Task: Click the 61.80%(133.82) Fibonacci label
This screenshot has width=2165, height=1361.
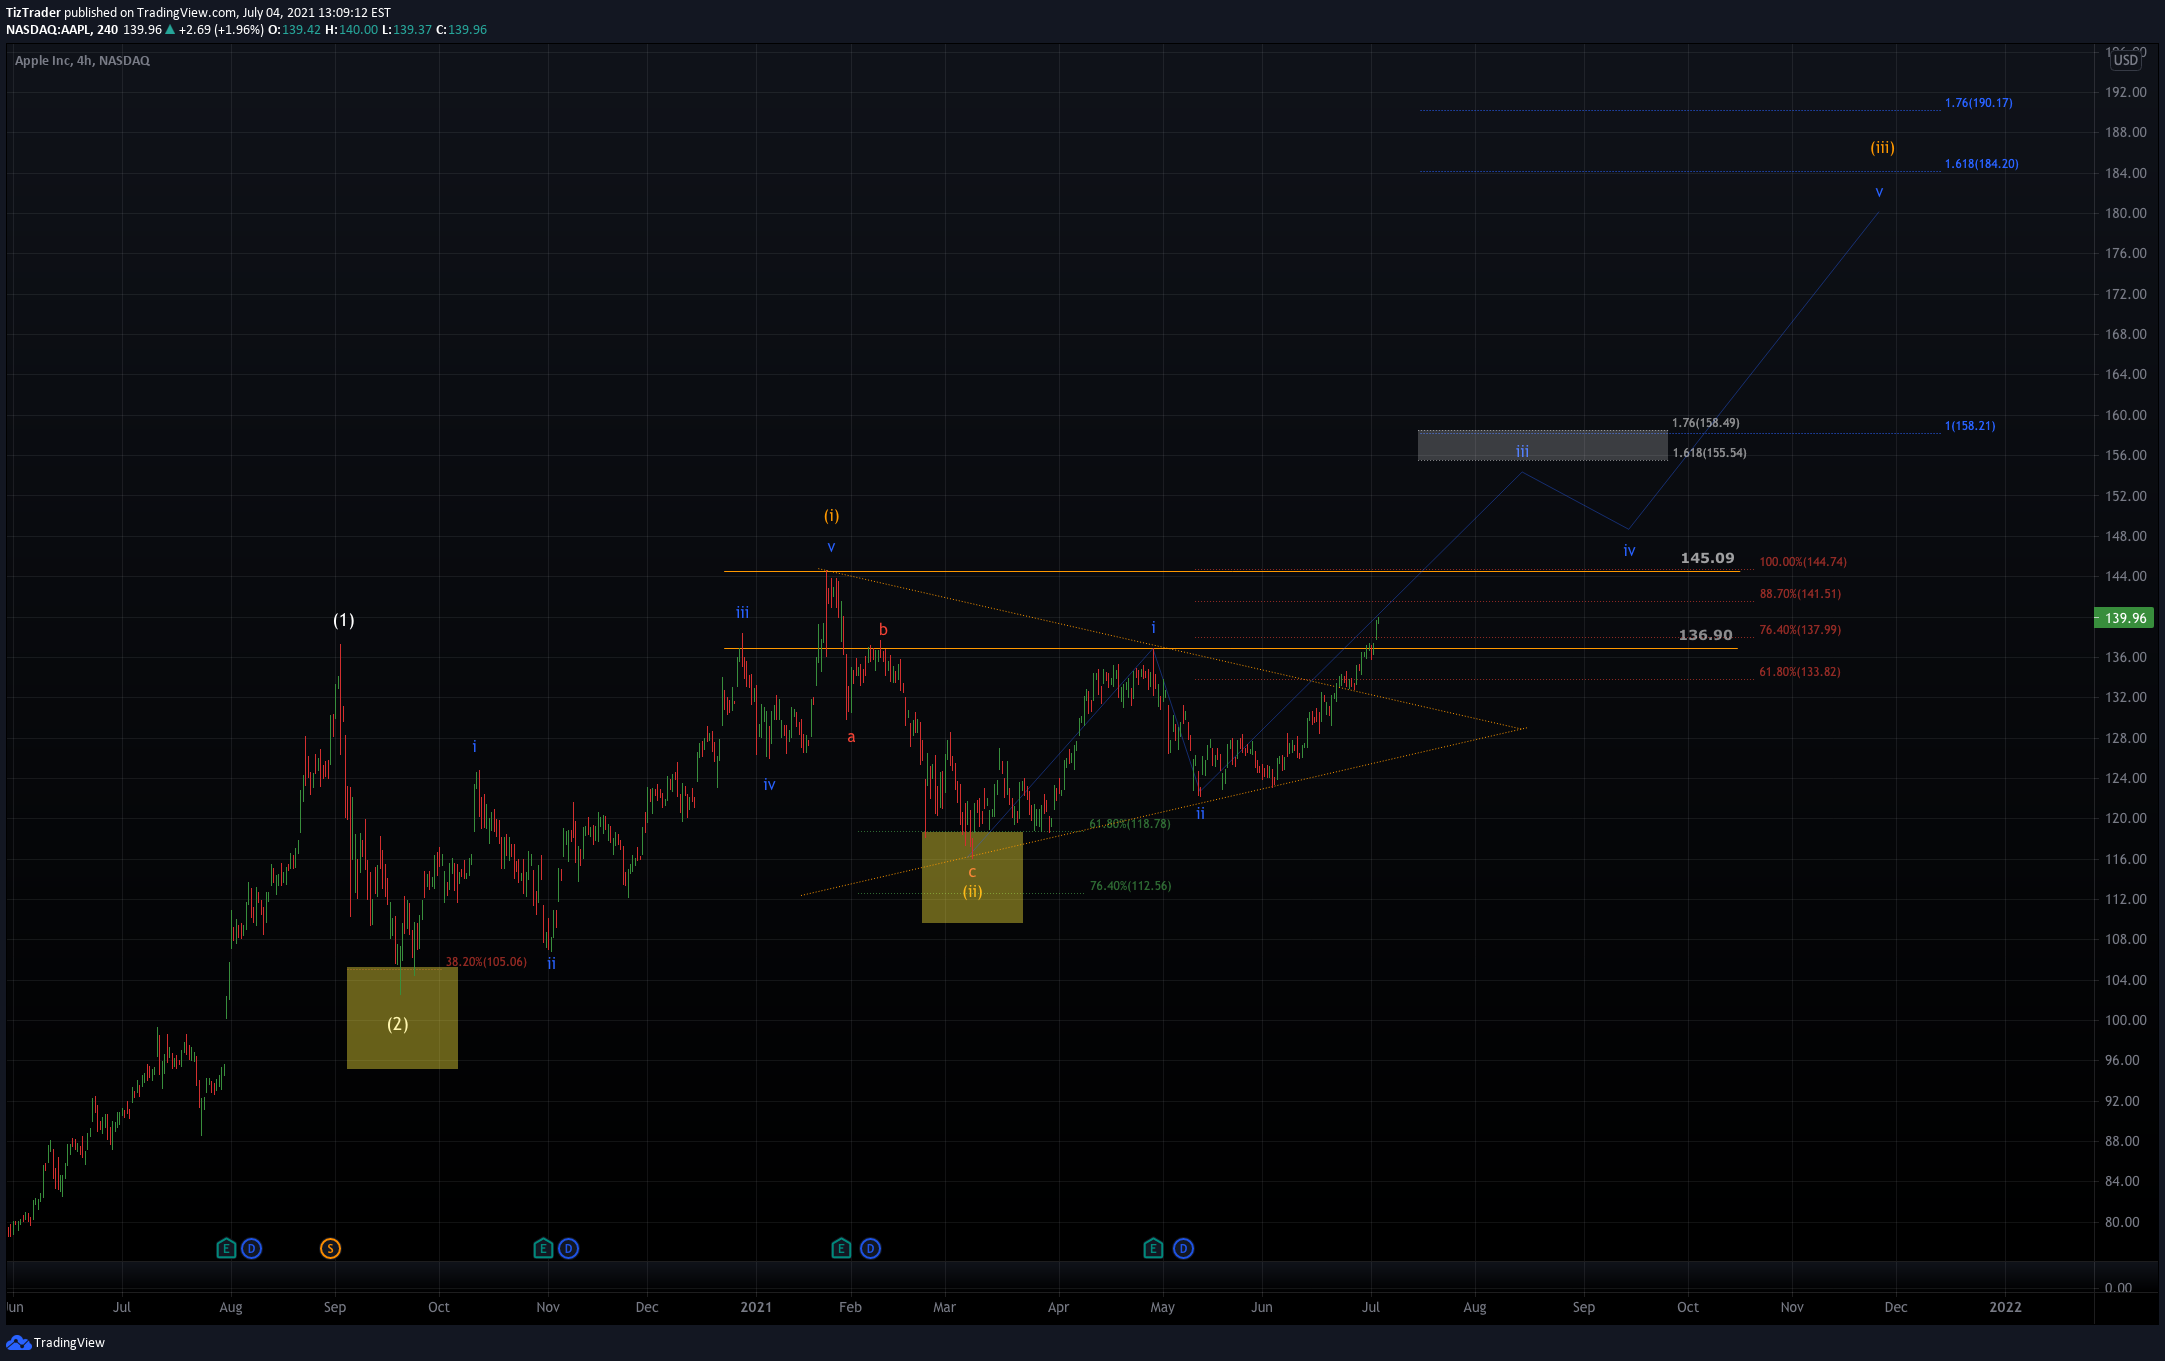Action: tap(1800, 671)
